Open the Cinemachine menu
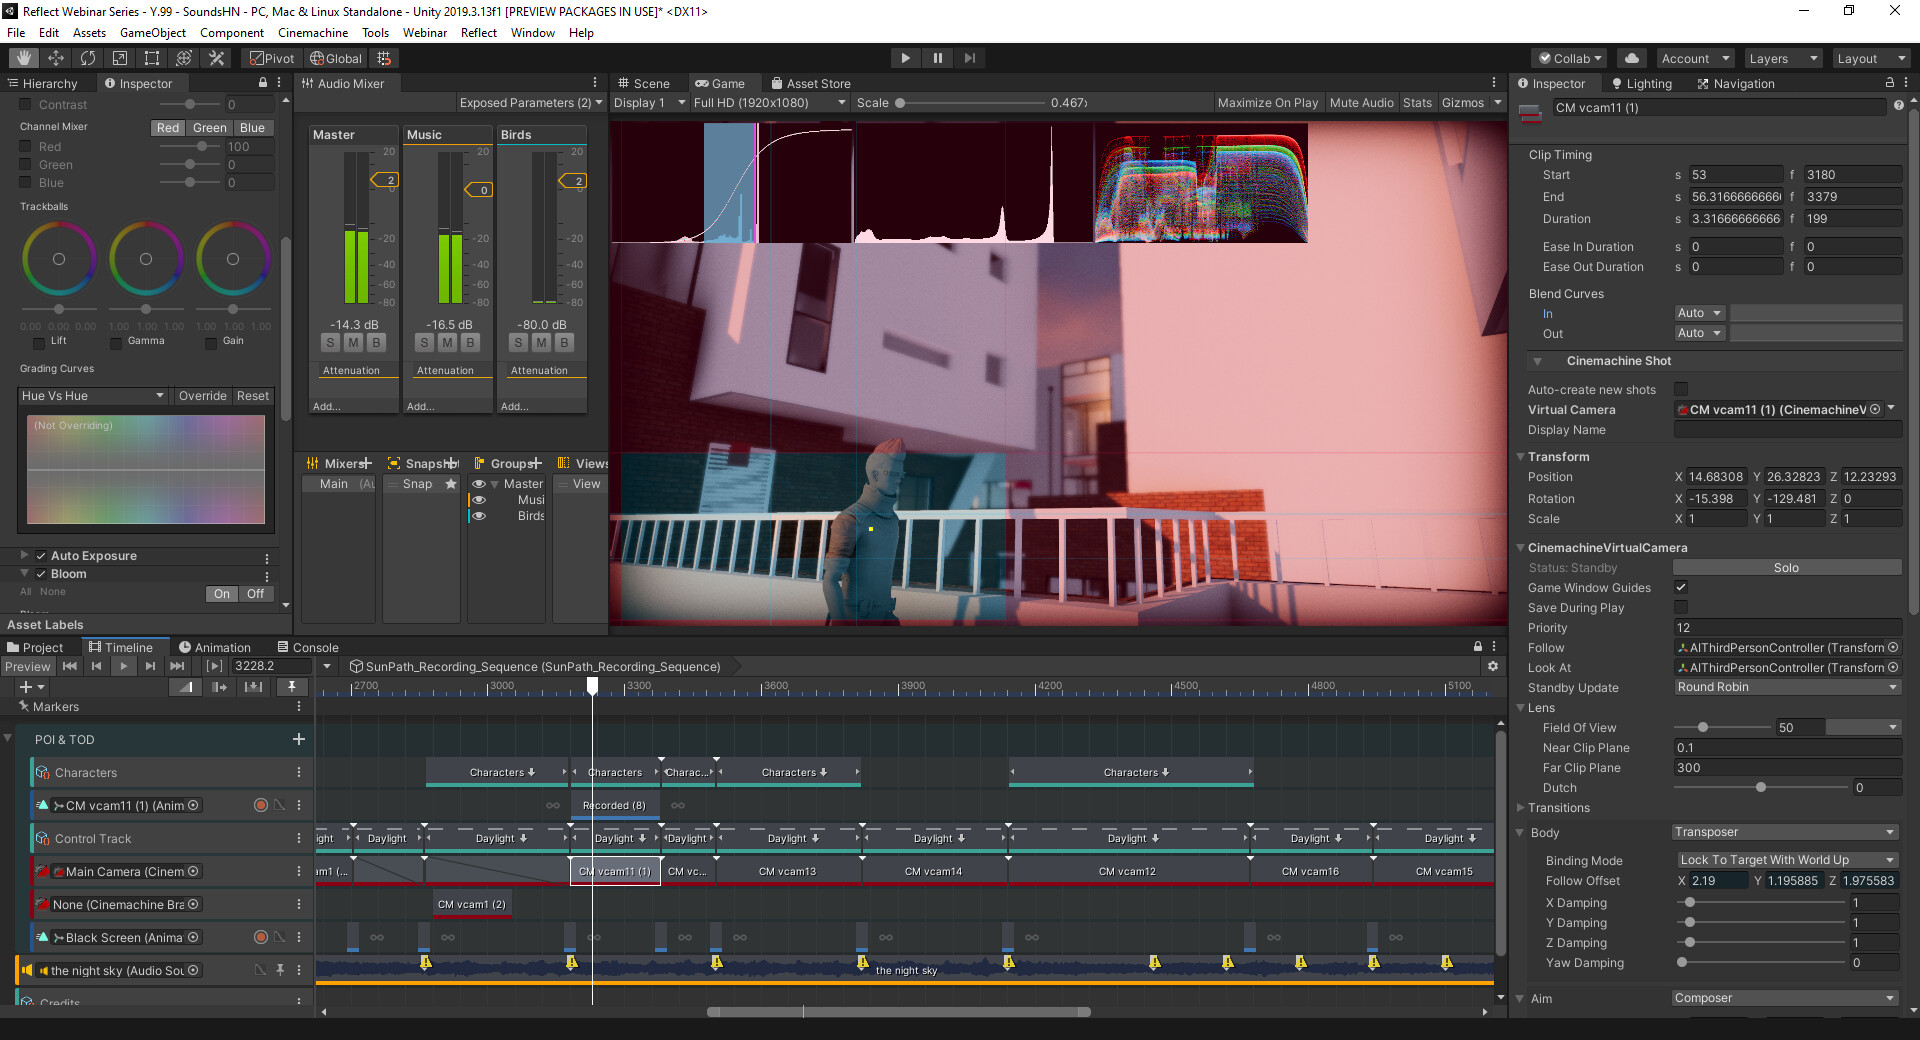1920x1040 pixels. pyautogui.click(x=313, y=32)
